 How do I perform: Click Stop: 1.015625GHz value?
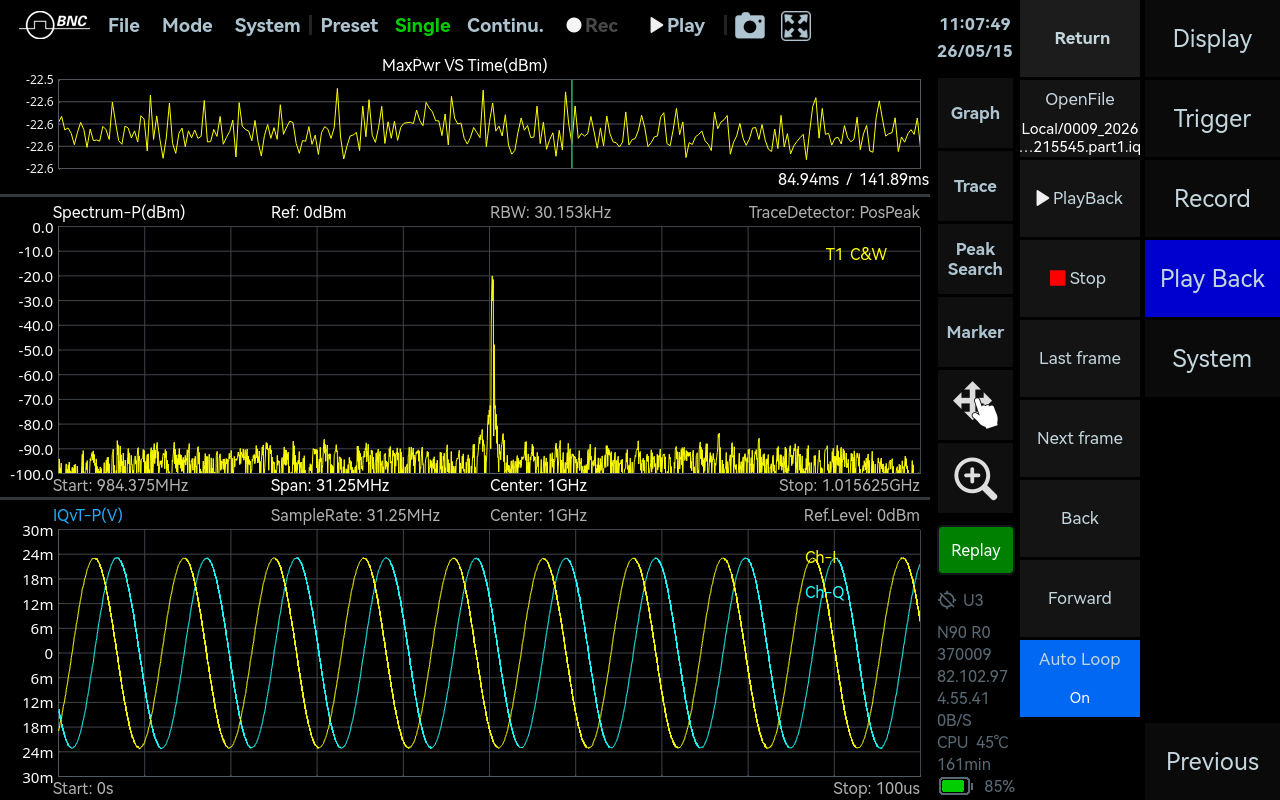tap(849, 485)
